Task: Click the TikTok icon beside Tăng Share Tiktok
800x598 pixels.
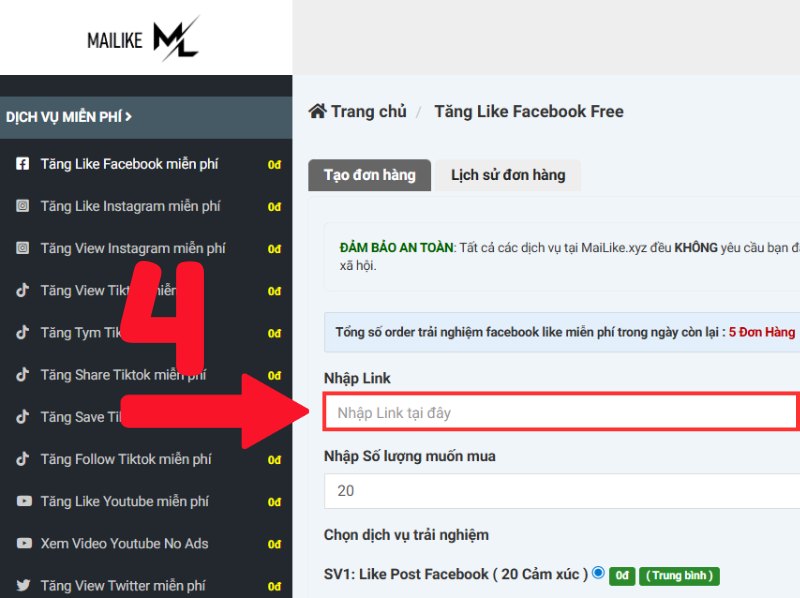Action: pyautogui.click(x=22, y=375)
